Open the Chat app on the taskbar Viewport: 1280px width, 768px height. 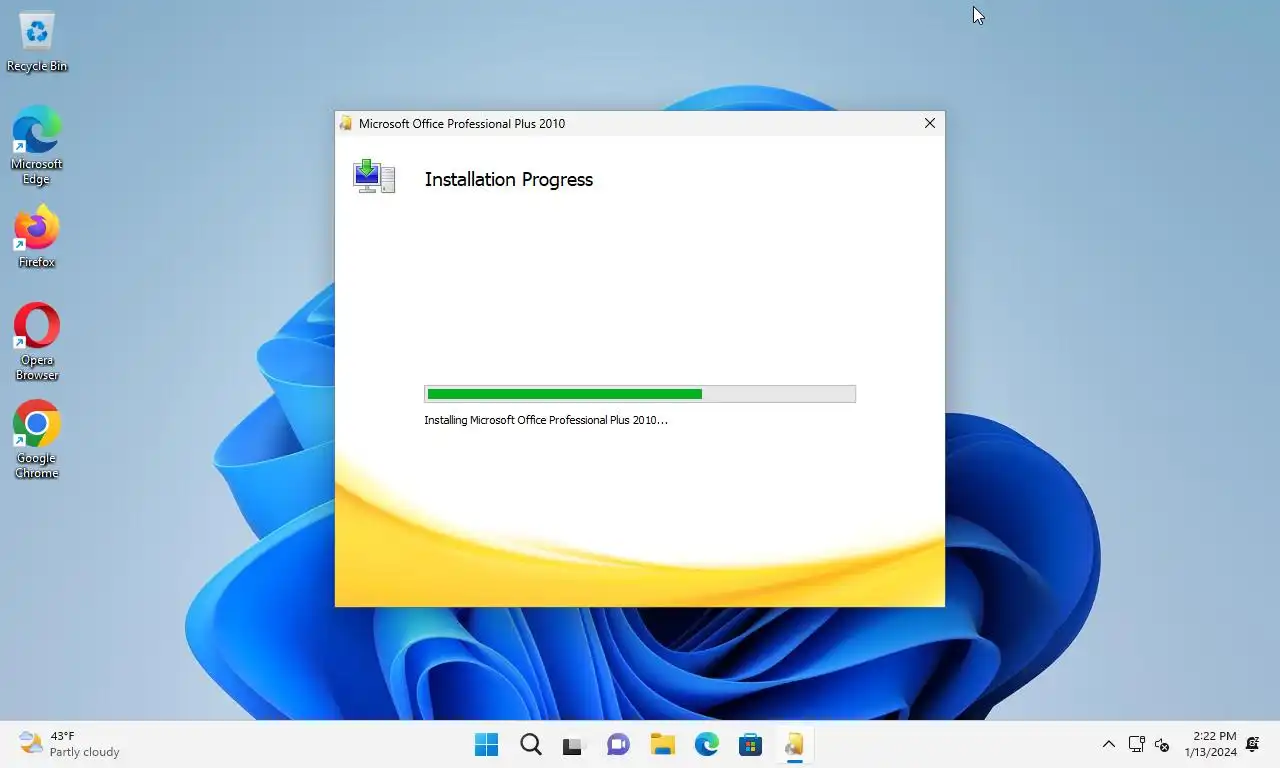(x=618, y=744)
